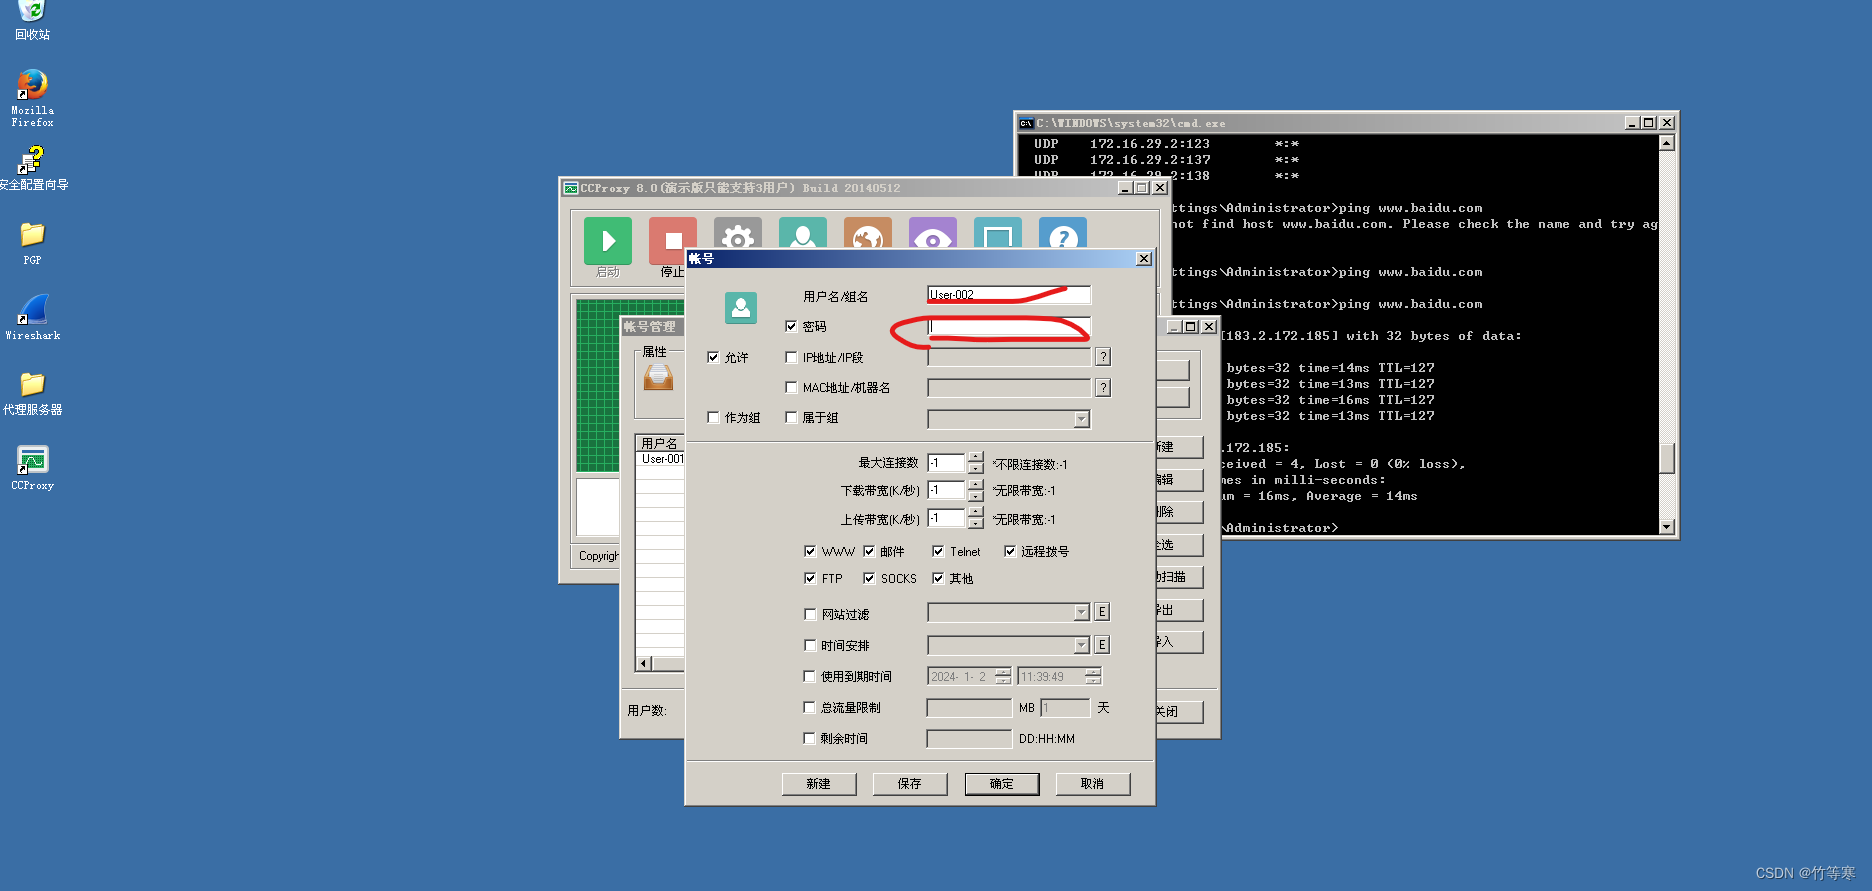Click the red Stop (停止) icon in CCProxy

[x=673, y=240]
